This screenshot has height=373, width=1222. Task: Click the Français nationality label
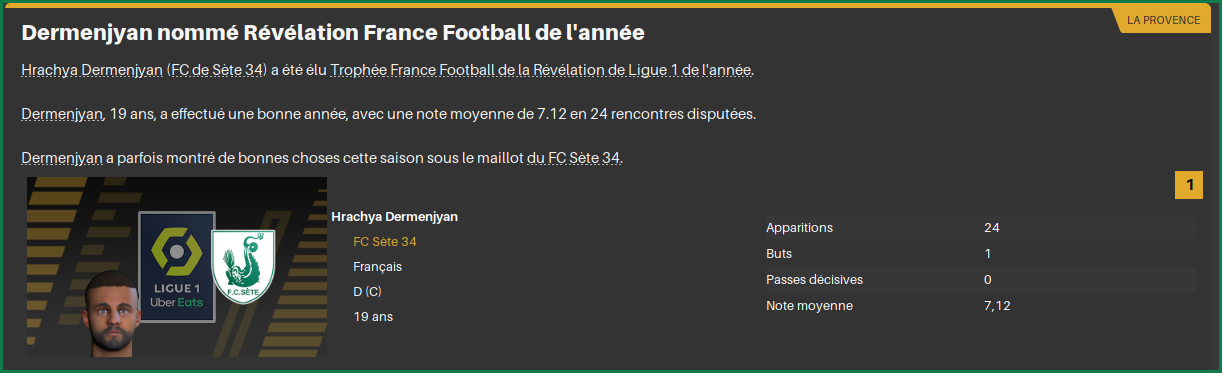(377, 267)
